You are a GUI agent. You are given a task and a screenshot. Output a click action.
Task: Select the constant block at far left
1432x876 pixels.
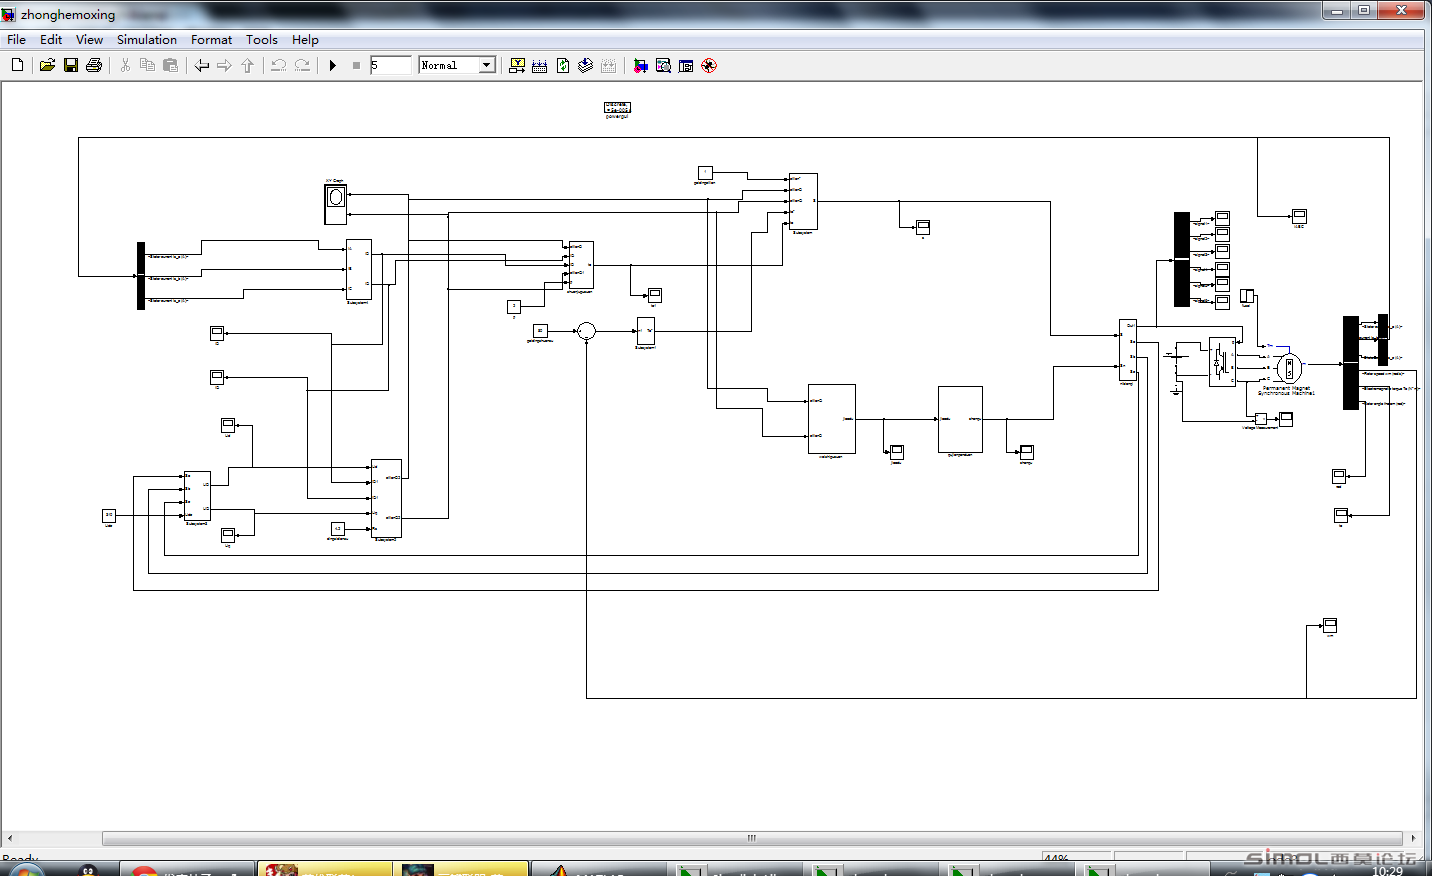109,515
